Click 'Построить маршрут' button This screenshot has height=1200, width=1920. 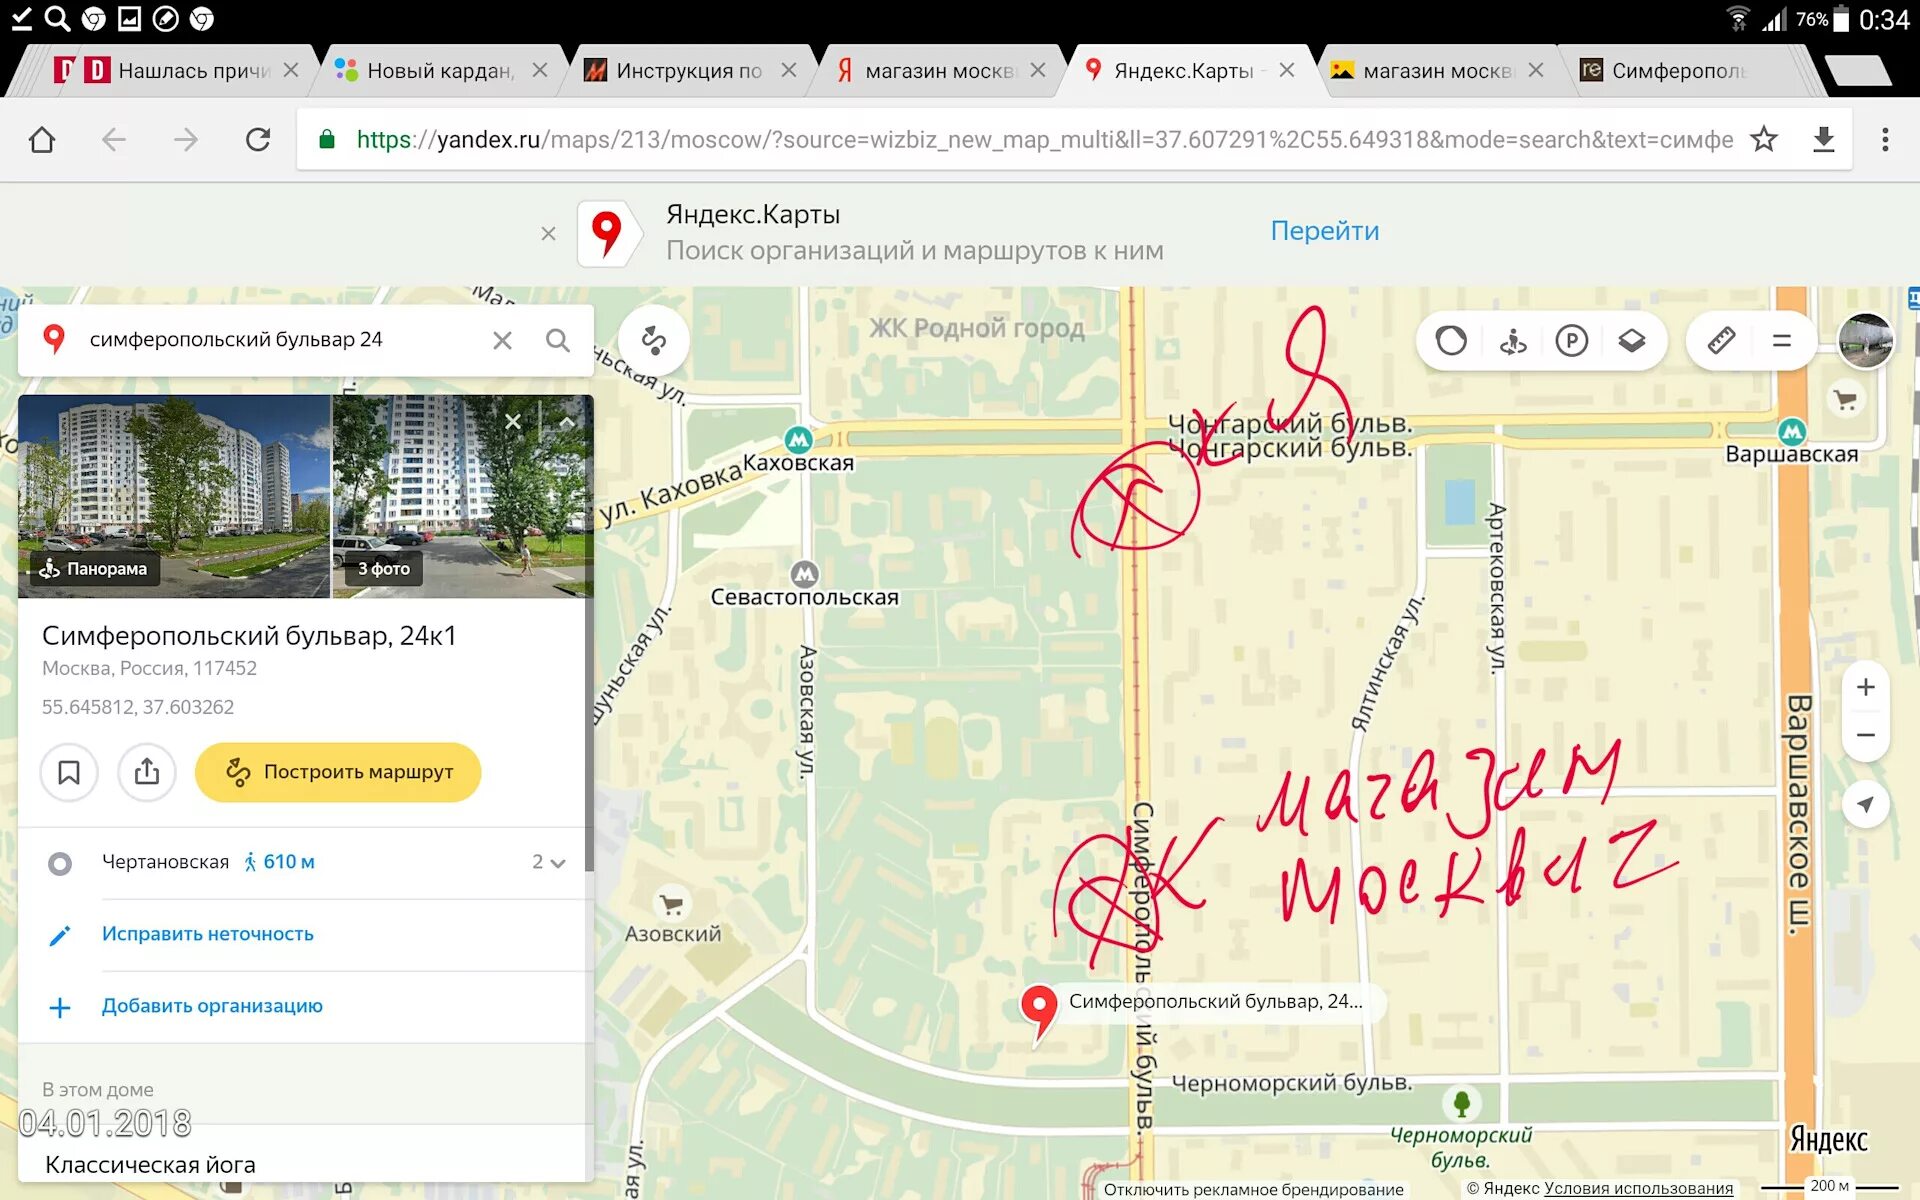pyautogui.click(x=338, y=772)
